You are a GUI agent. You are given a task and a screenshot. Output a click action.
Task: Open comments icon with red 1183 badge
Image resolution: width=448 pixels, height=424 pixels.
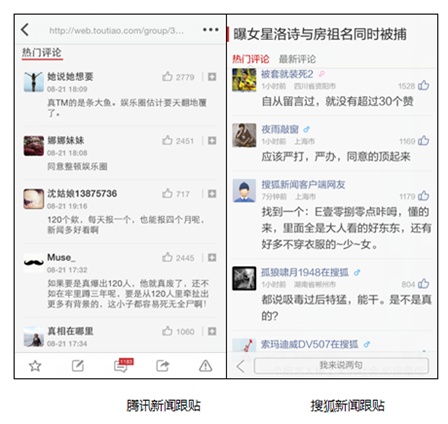[123, 365]
